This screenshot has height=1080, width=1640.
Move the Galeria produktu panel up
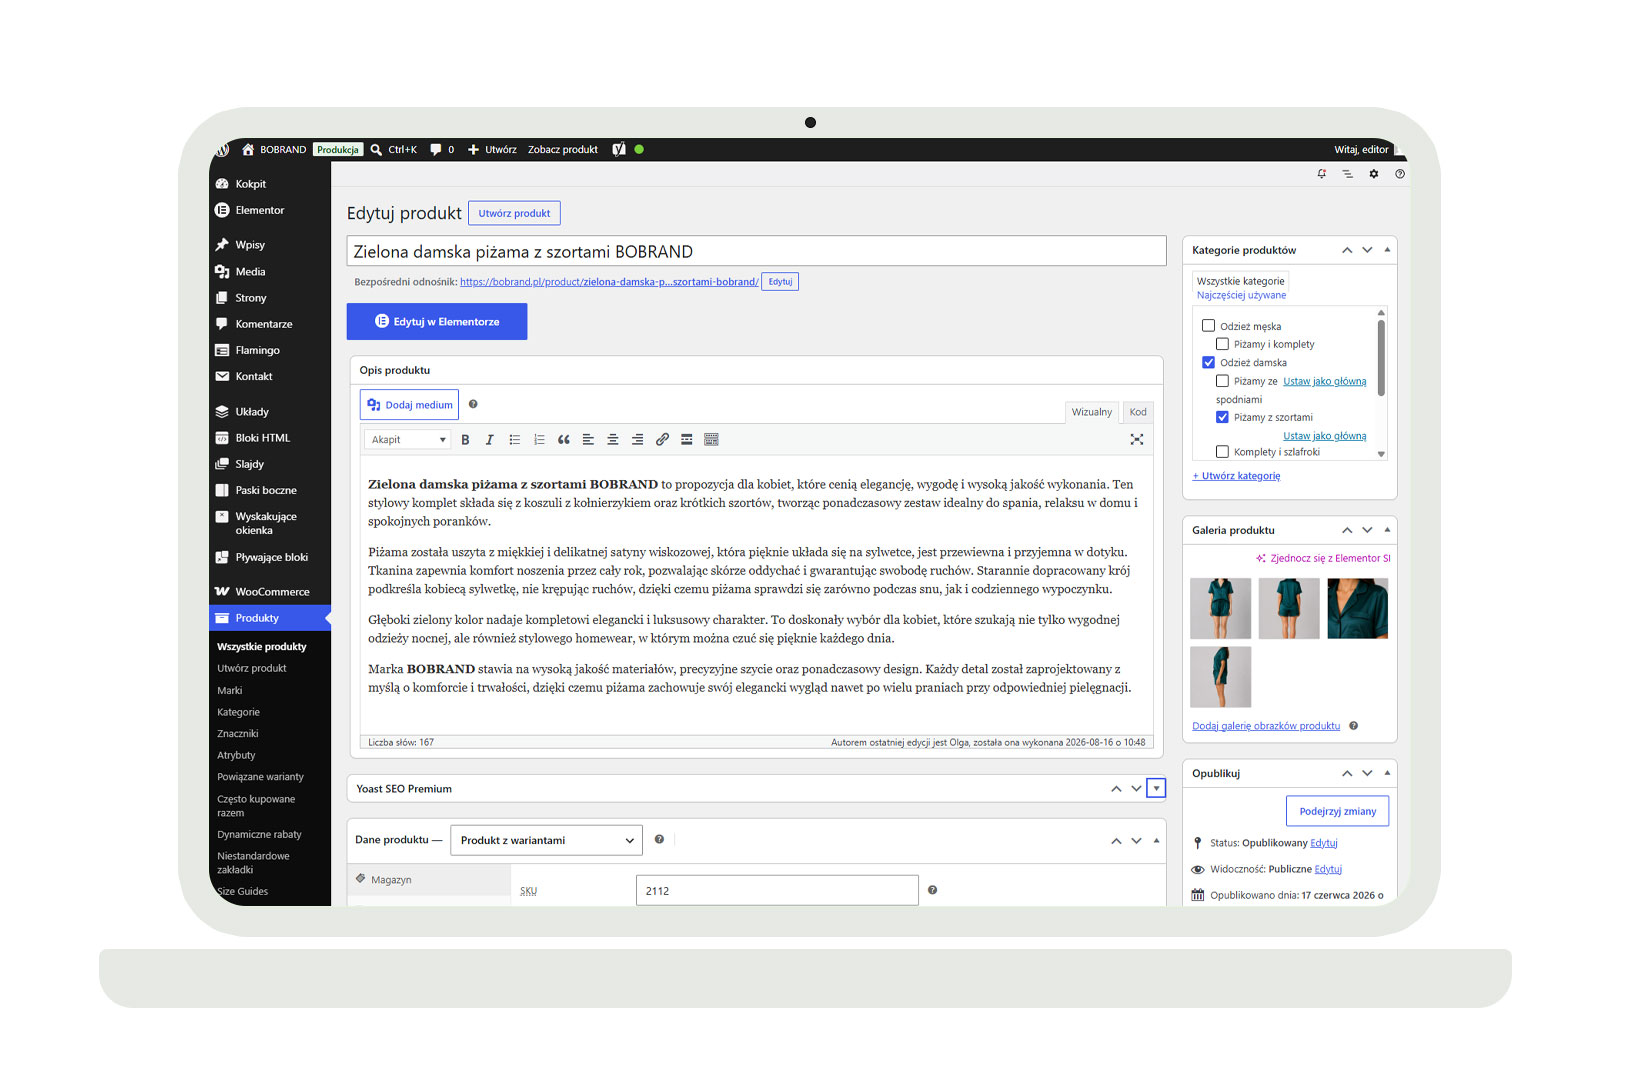(x=1347, y=530)
